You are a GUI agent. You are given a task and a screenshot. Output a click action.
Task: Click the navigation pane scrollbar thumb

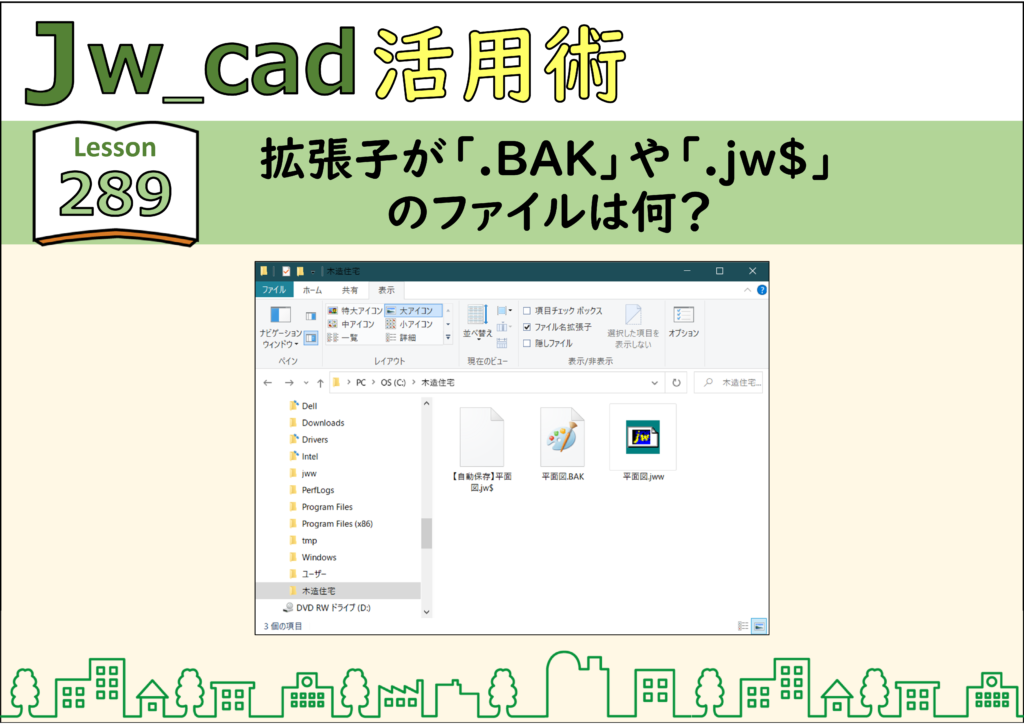[x=426, y=533]
